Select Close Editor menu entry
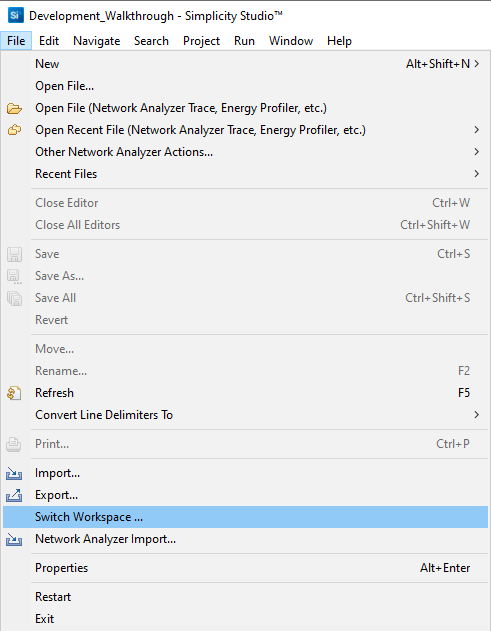Viewport: 491px width, 631px height. [246, 202]
